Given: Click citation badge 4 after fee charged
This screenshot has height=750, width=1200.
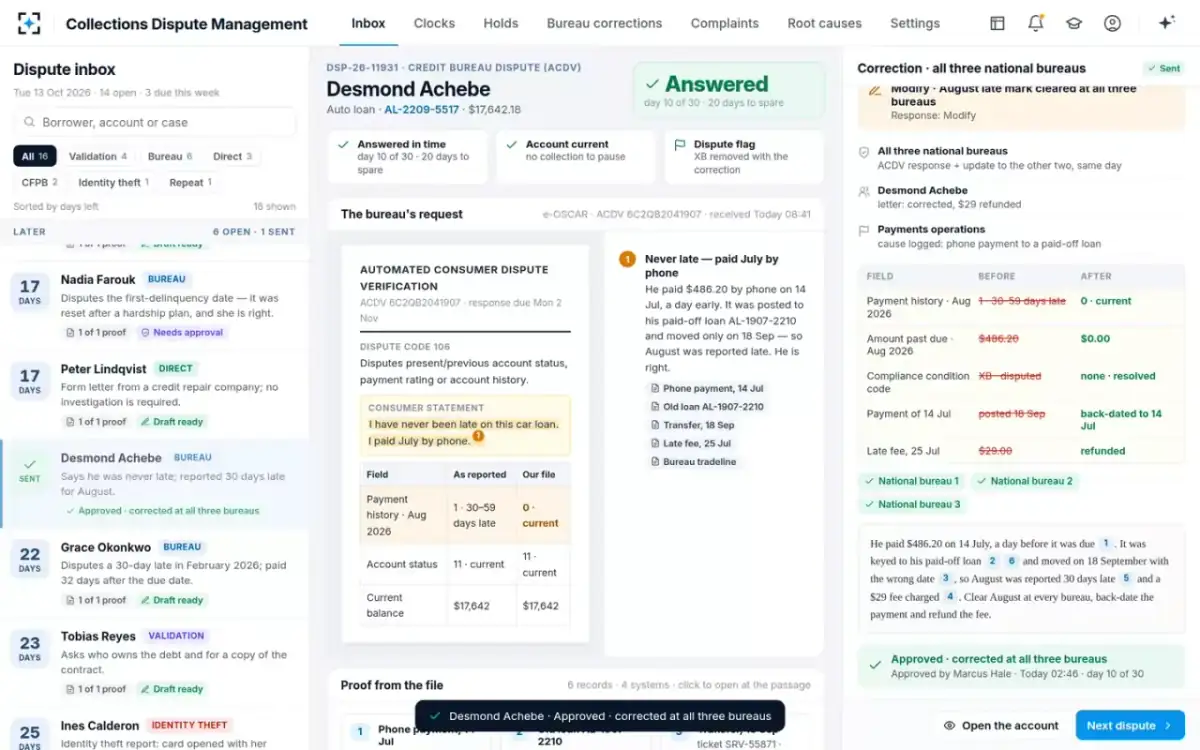Looking at the screenshot, I should coord(950,596).
